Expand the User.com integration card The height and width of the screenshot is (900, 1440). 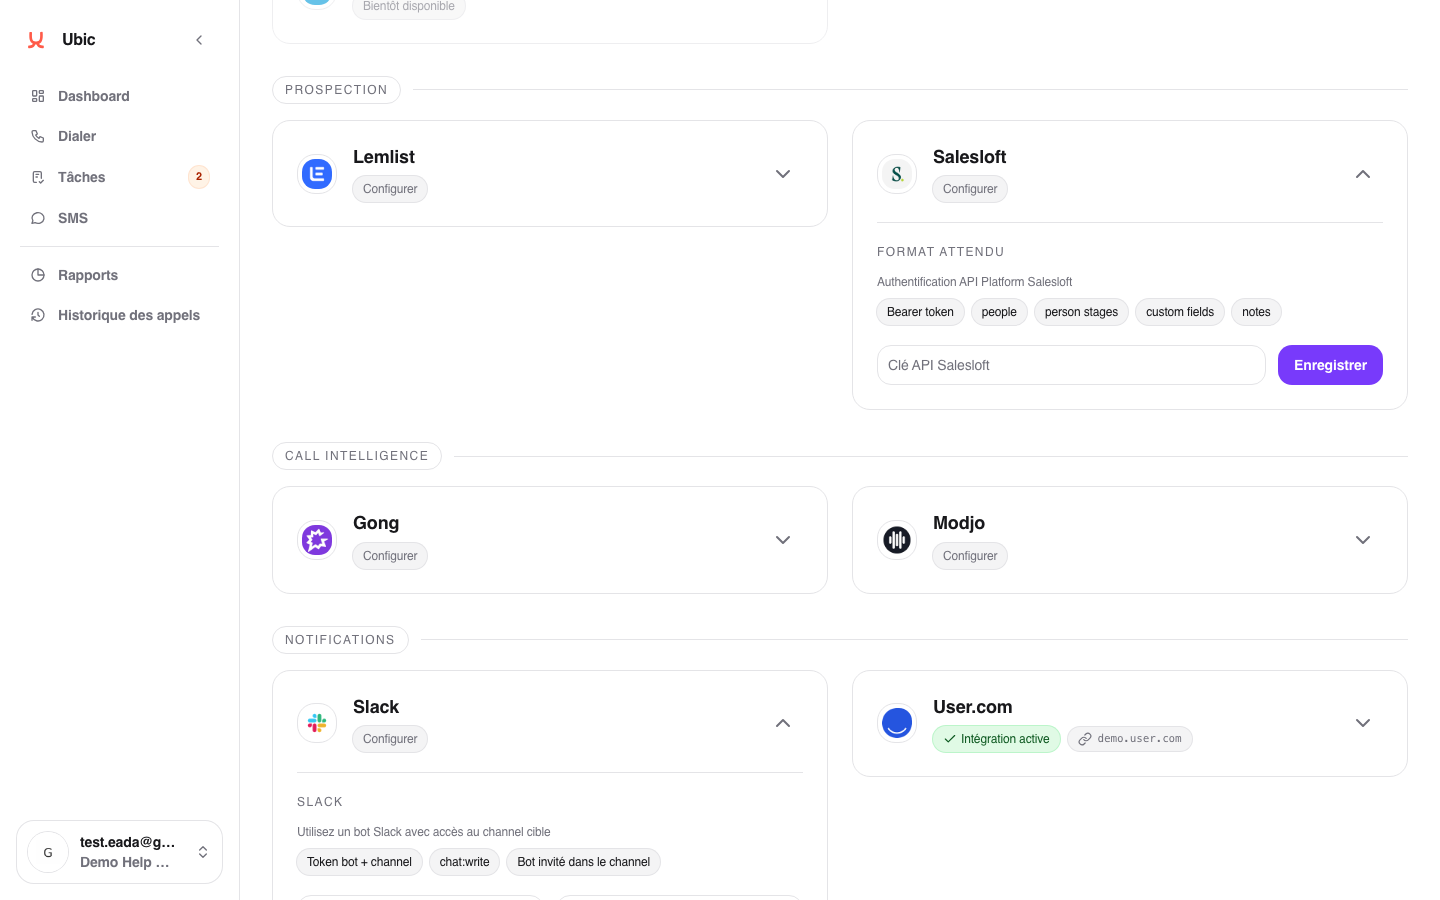click(x=1363, y=723)
